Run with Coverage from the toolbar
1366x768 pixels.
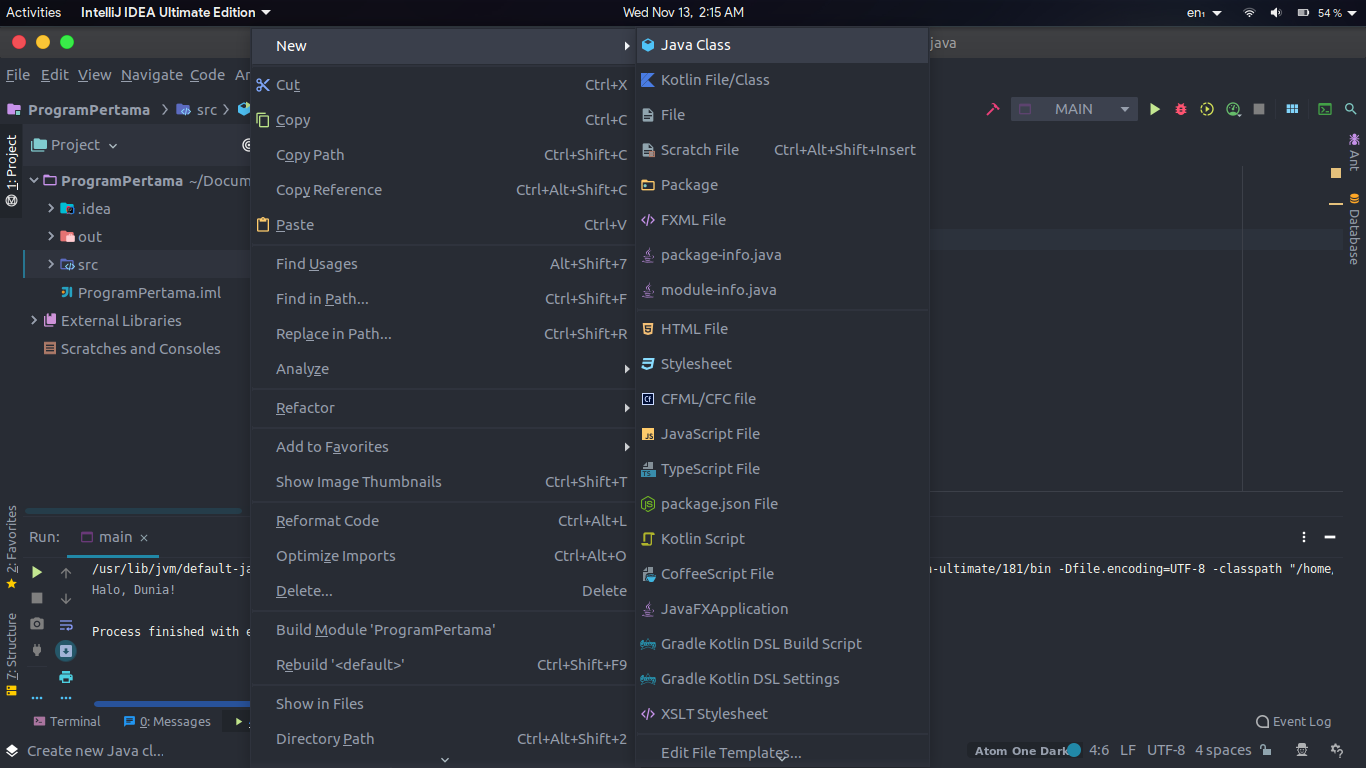(x=1207, y=109)
